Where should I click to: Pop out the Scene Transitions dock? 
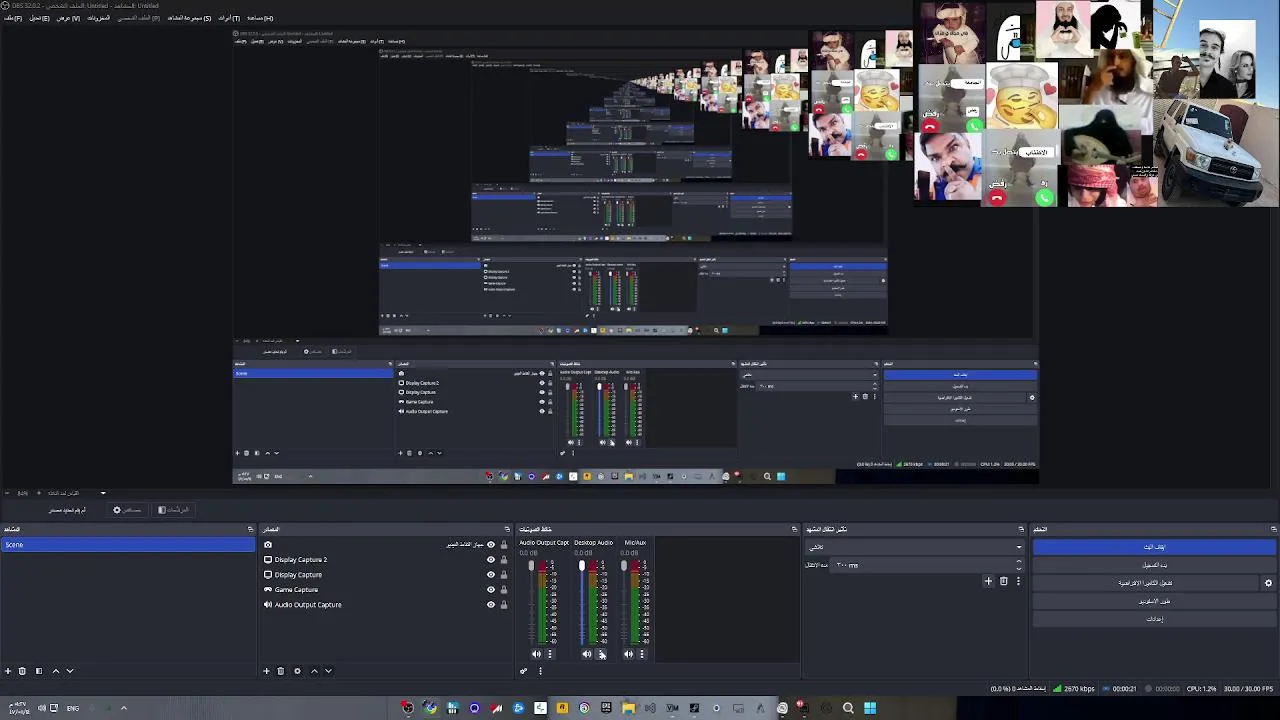(1021, 529)
